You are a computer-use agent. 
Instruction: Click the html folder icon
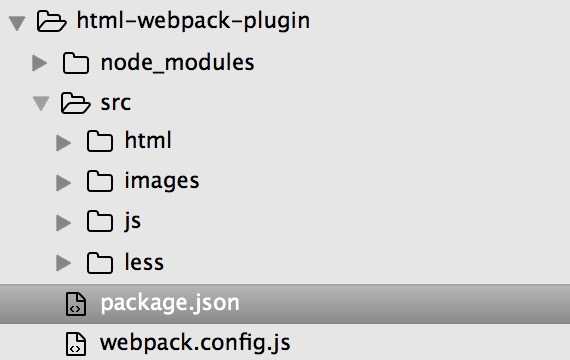click(x=100, y=141)
